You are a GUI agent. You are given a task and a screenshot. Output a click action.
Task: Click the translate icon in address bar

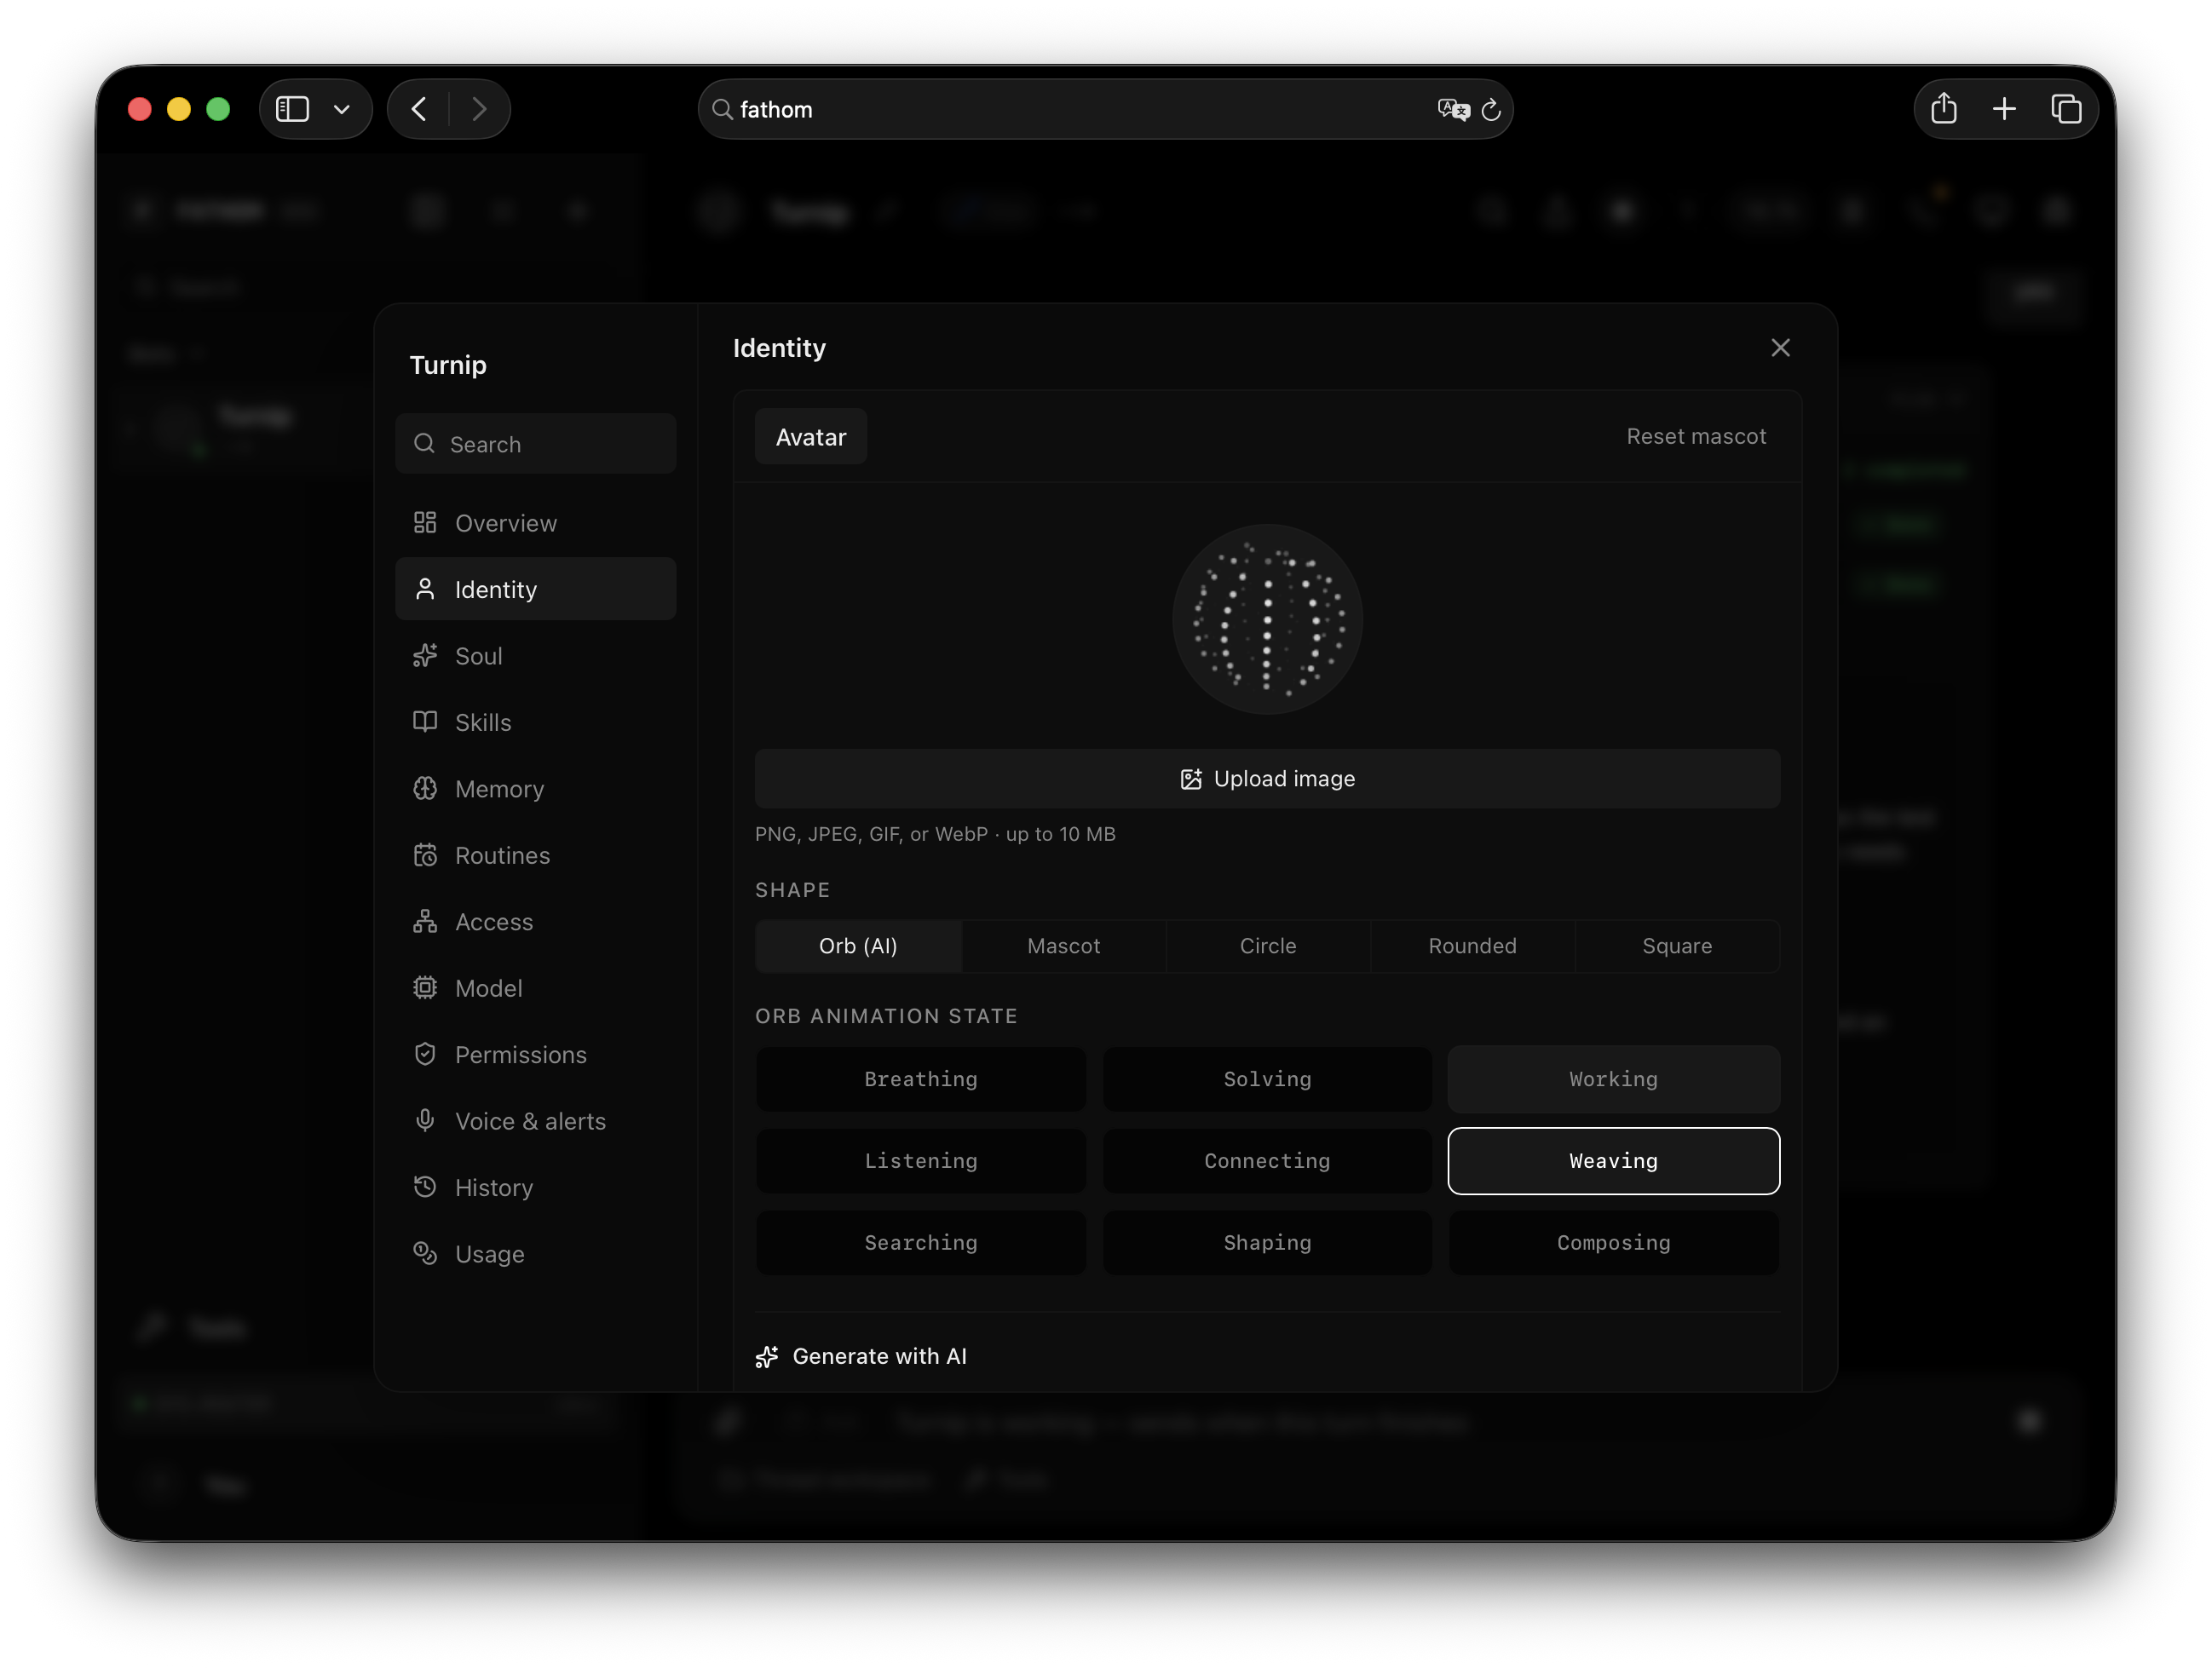(1453, 109)
